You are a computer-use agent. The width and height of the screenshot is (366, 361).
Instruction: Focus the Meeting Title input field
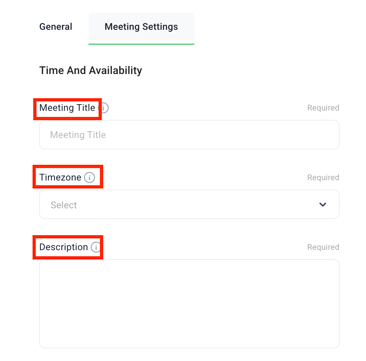(189, 135)
